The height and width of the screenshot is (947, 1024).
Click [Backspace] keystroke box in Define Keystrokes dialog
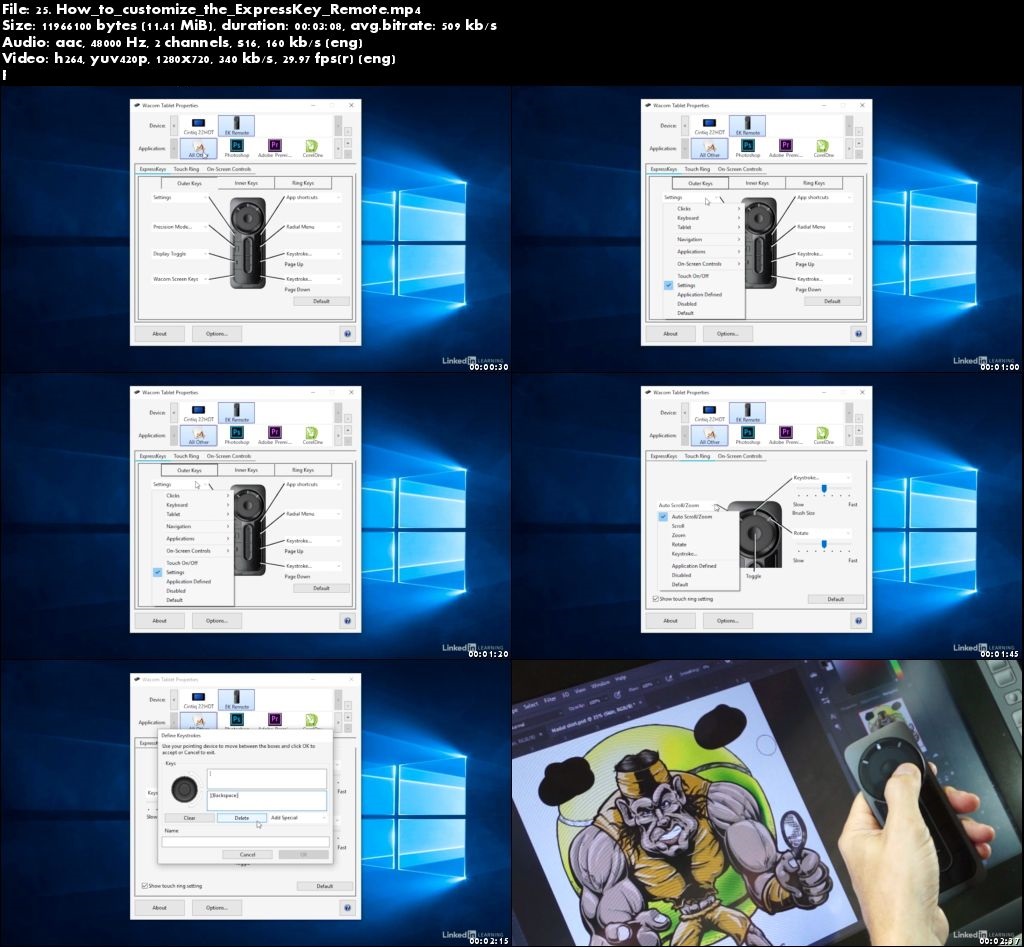266,800
